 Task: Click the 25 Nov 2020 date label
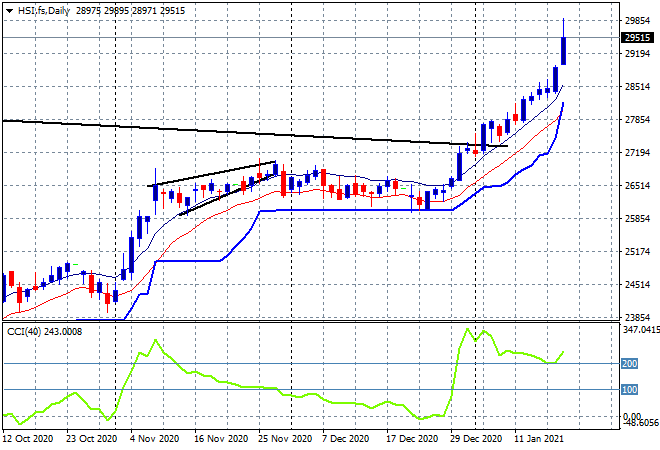[x=285, y=439]
